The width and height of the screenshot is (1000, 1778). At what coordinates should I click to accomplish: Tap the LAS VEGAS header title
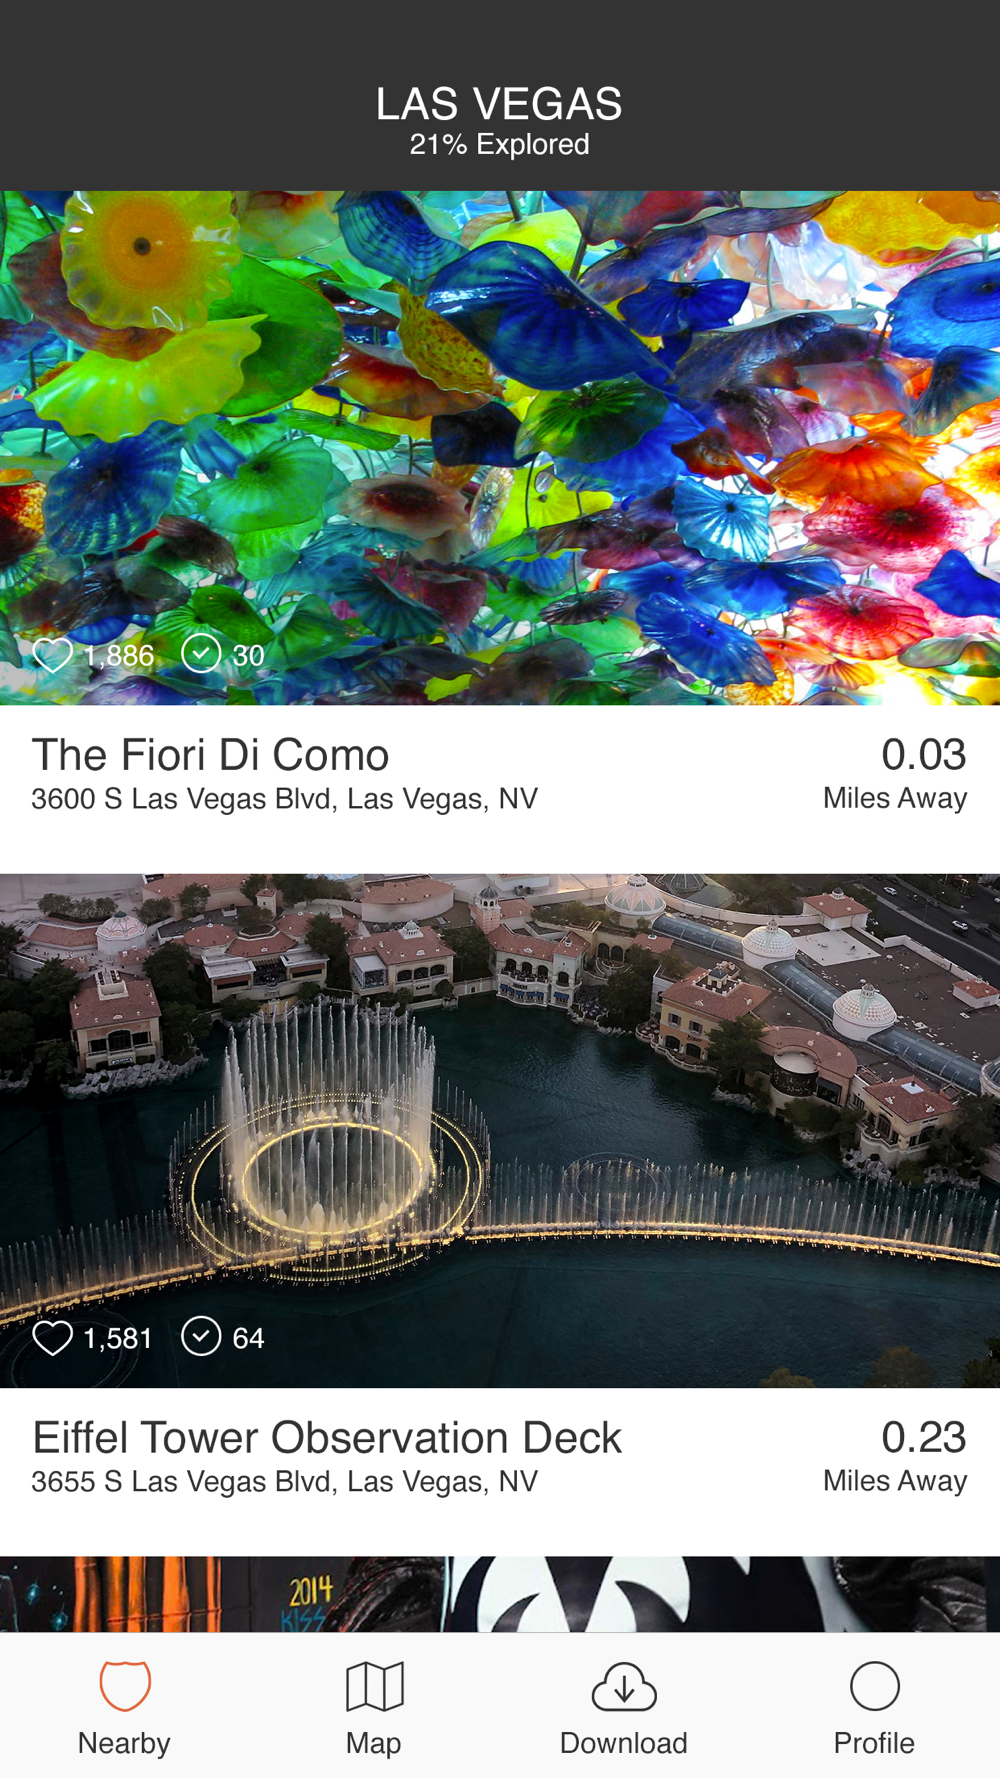click(x=499, y=104)
